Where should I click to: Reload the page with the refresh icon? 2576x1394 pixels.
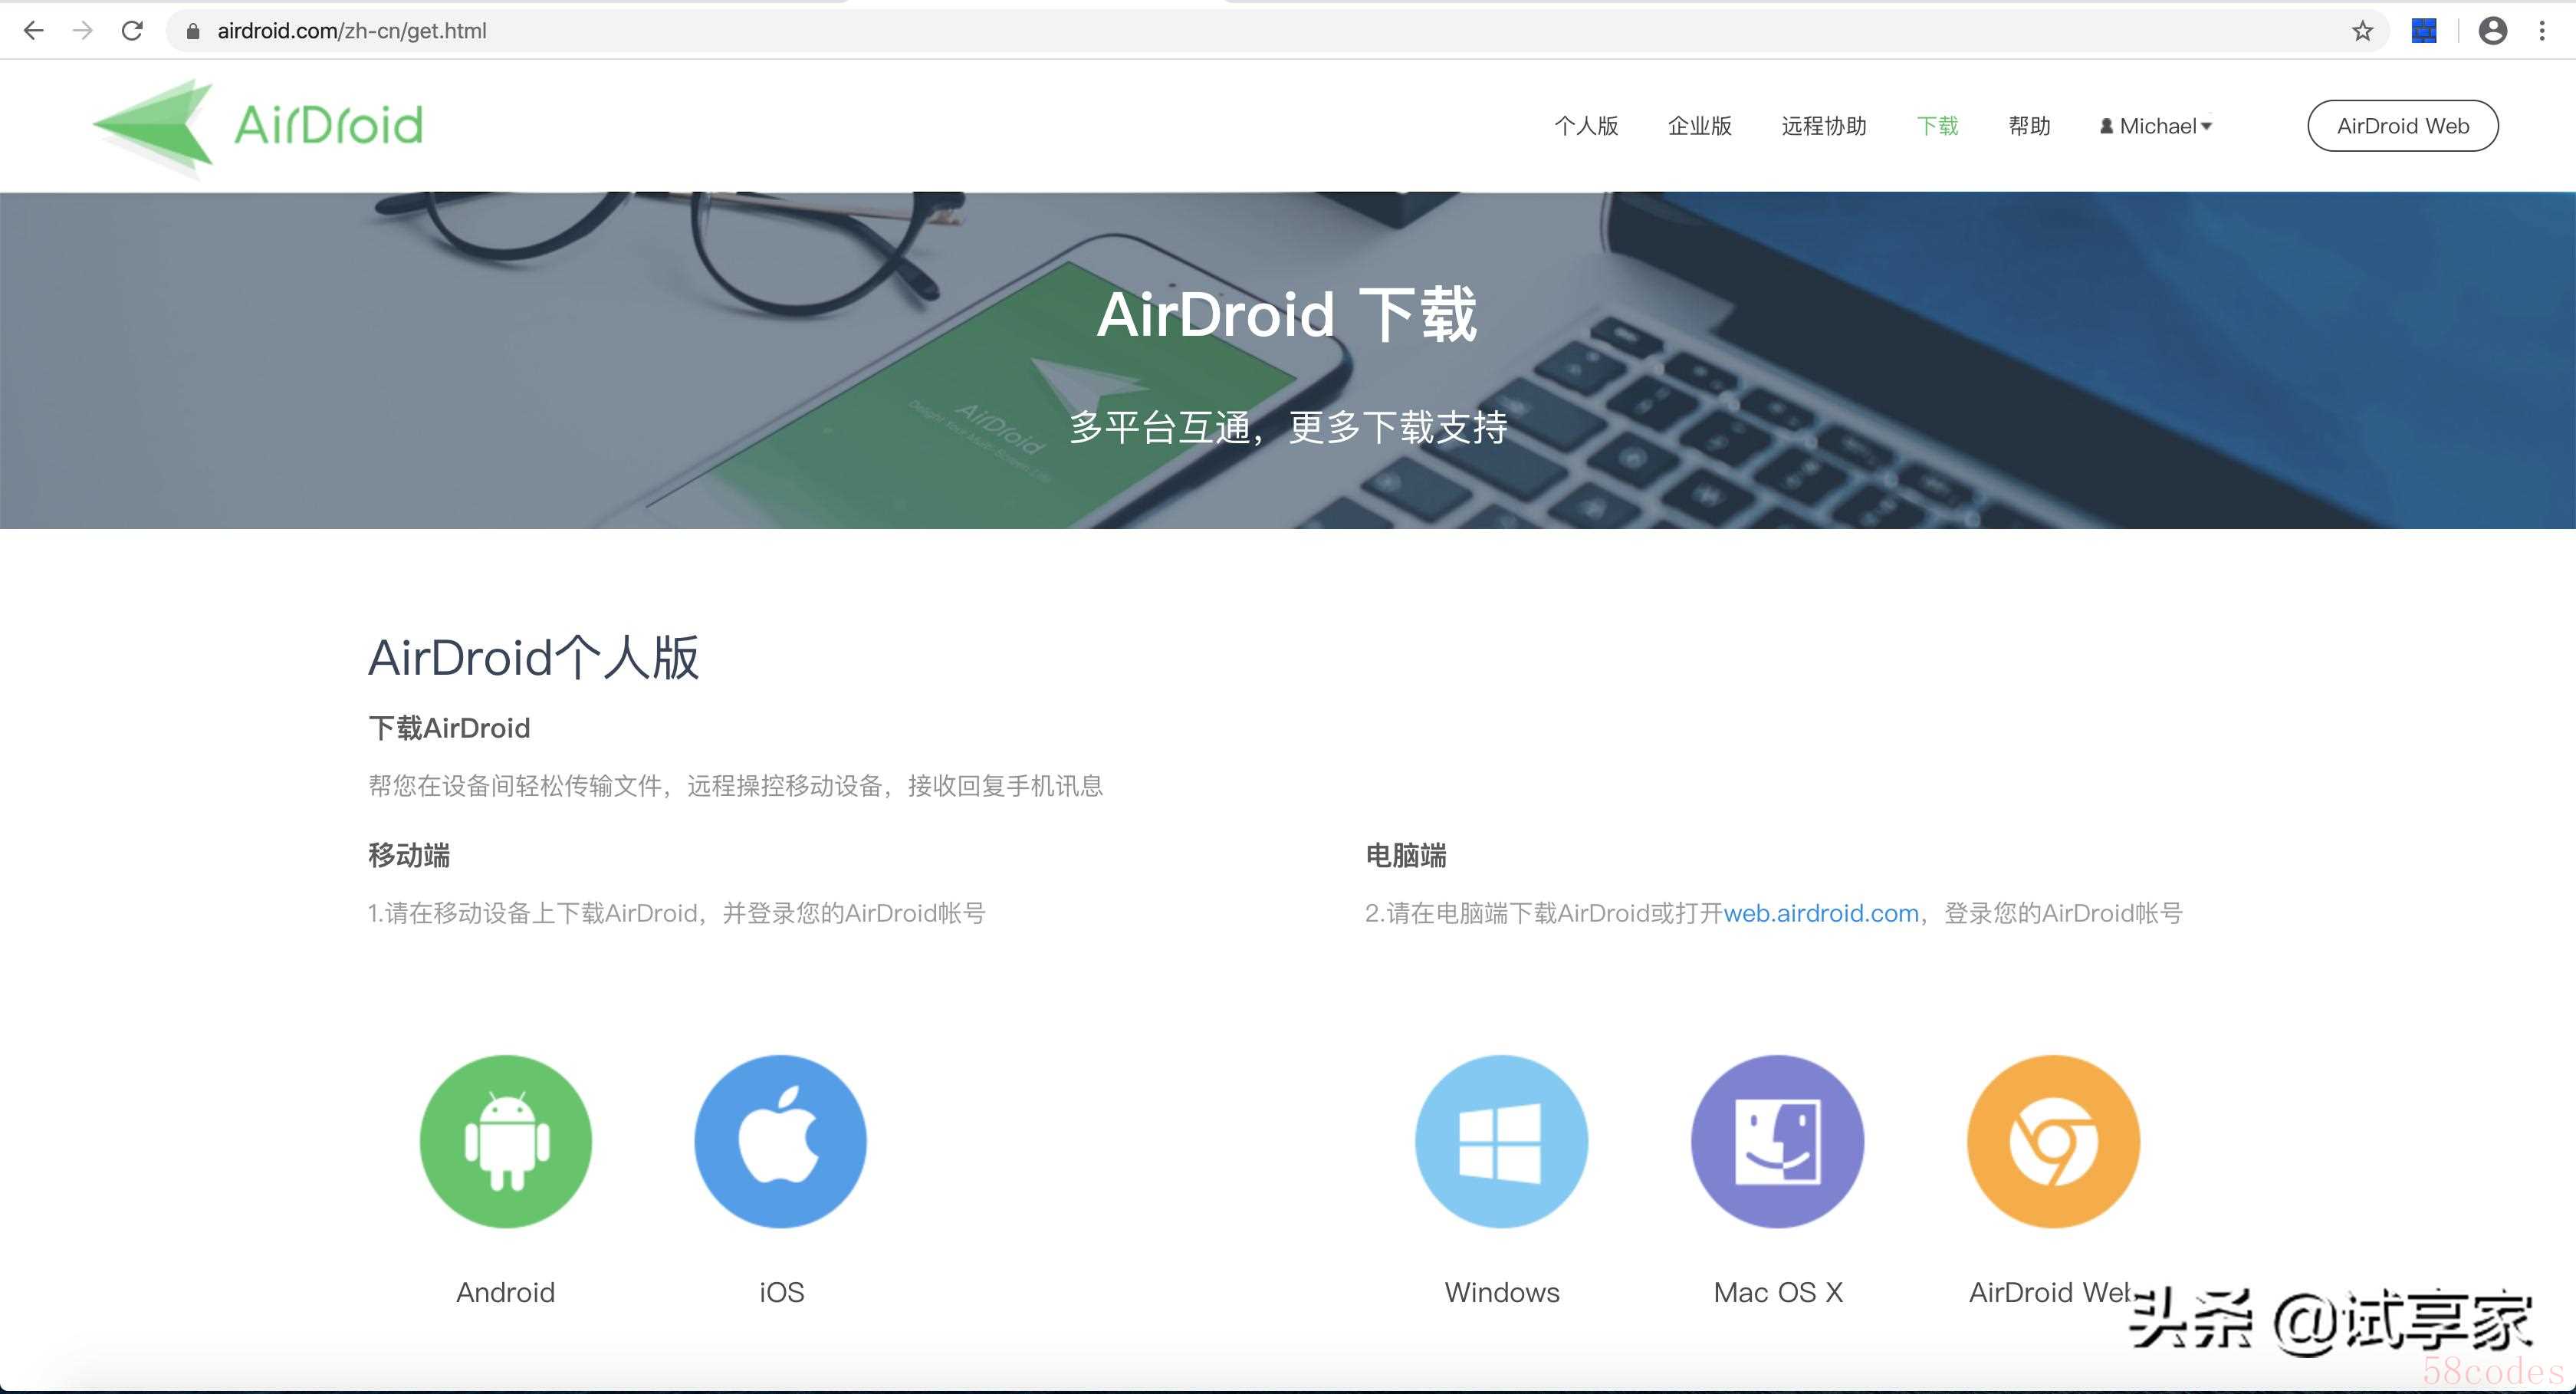[132, 31]
